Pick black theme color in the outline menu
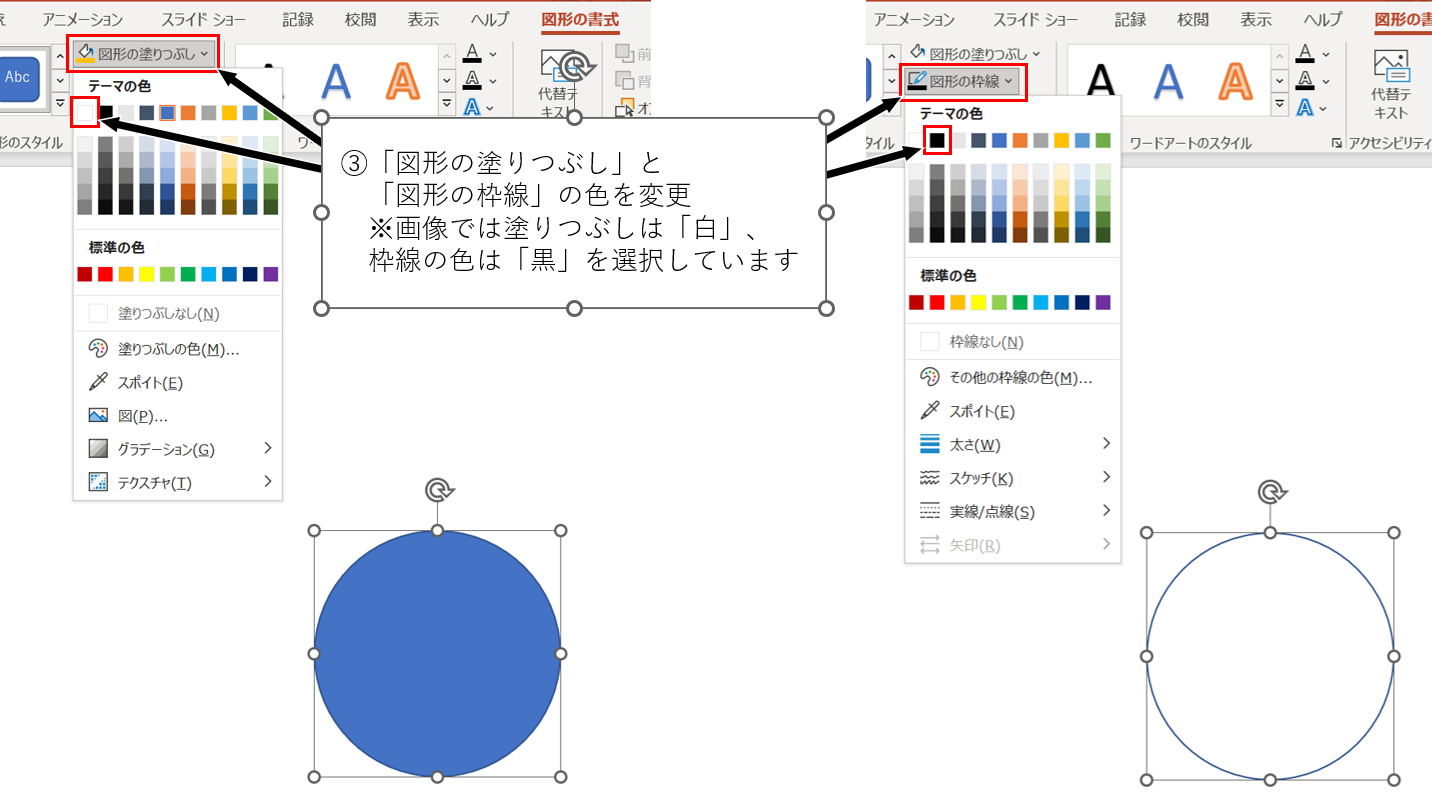This screenshot has width=1432, height=807. click(x=937, y=140)
